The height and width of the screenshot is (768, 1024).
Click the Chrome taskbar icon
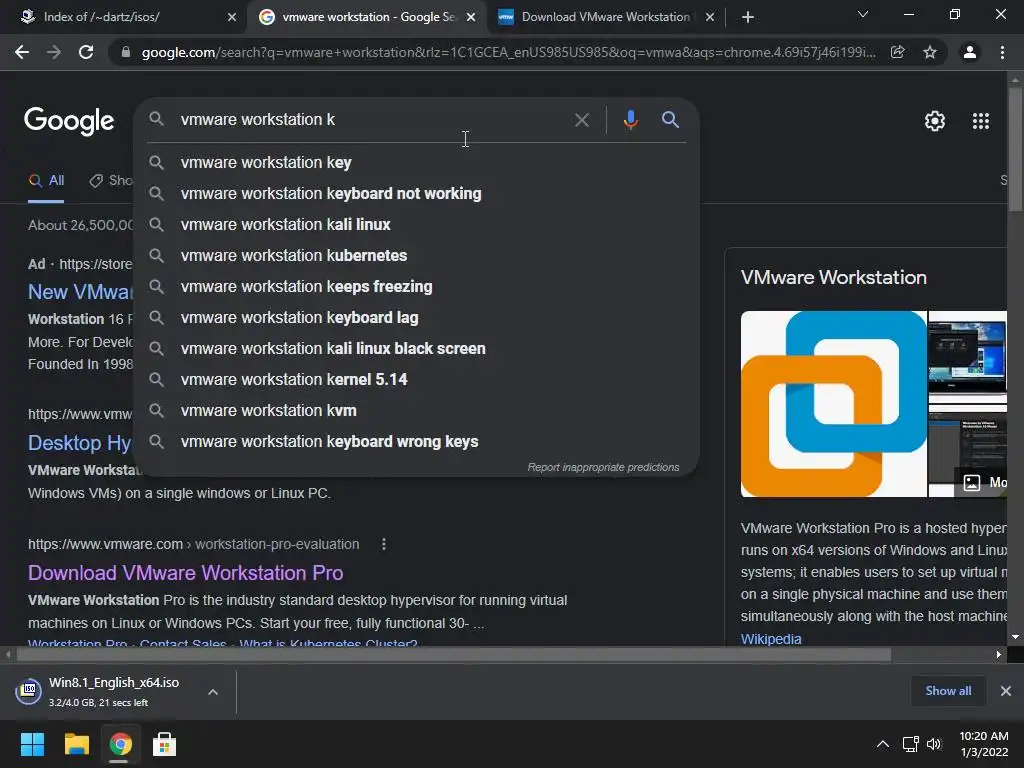pyautogui.click(x=120, y=744)
